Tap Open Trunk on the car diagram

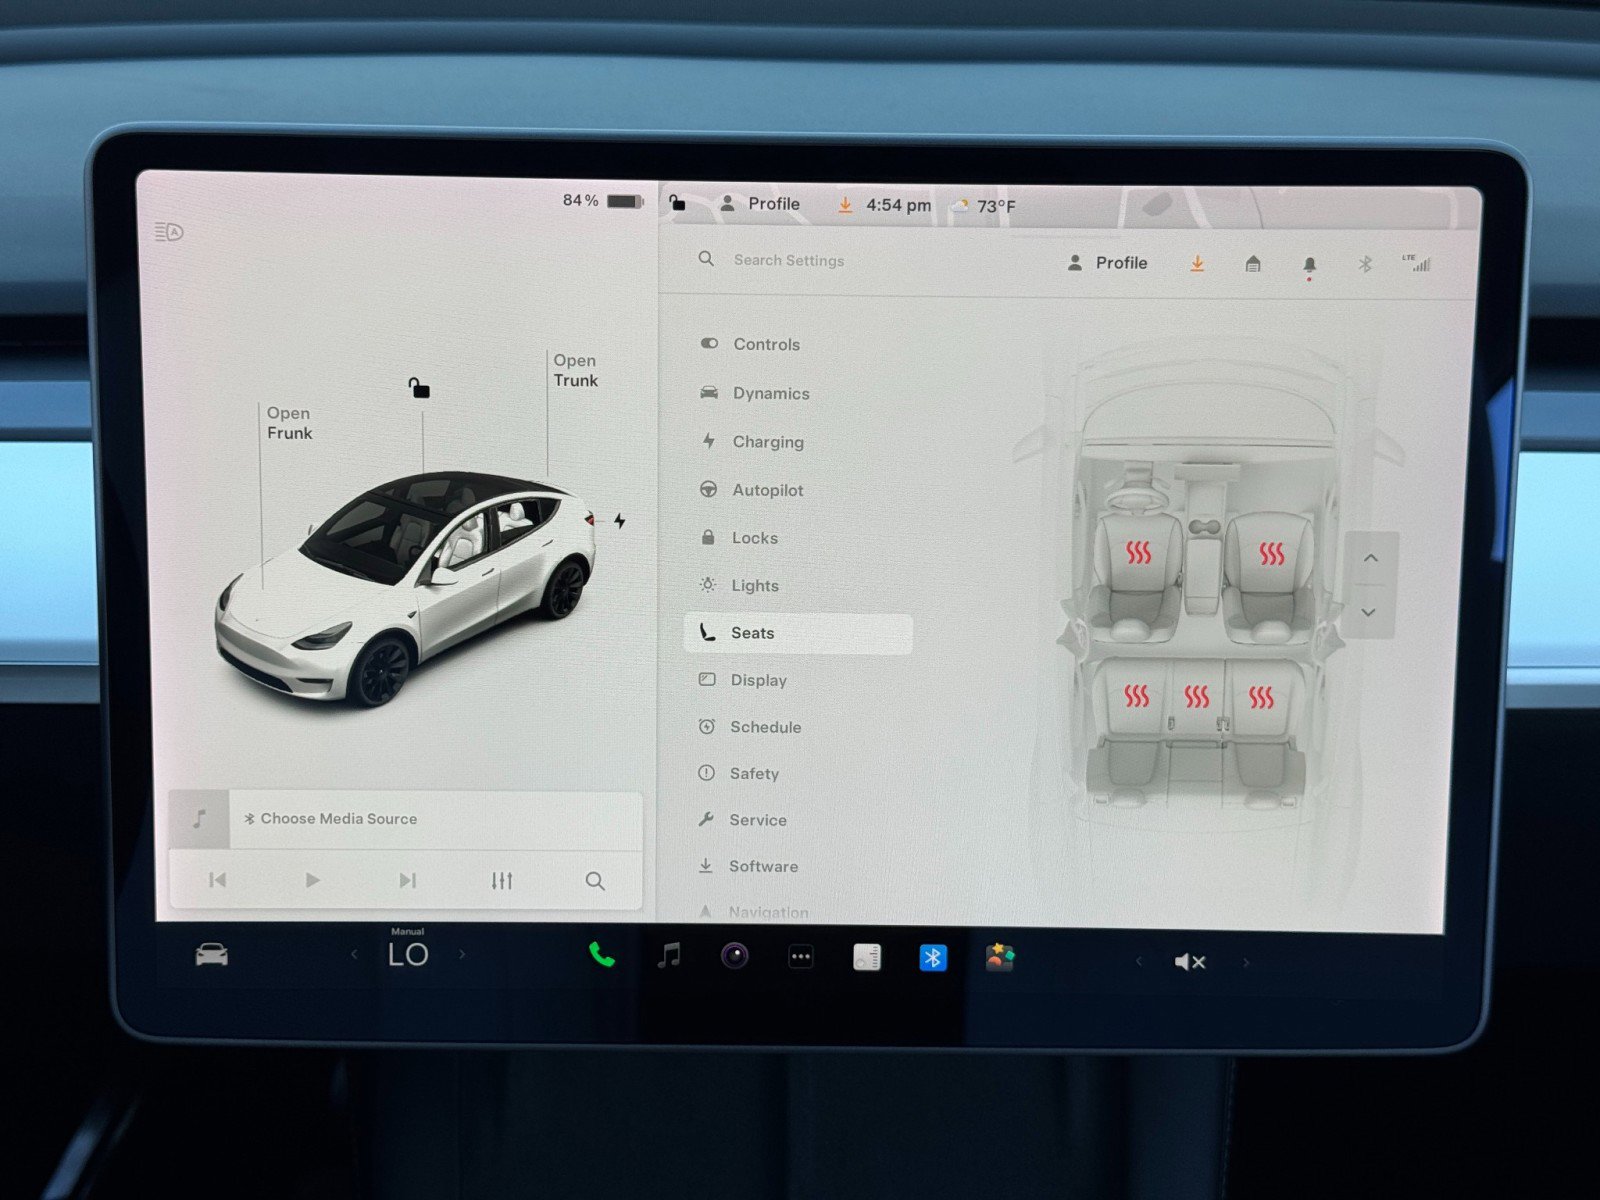[x=575, y=370]
